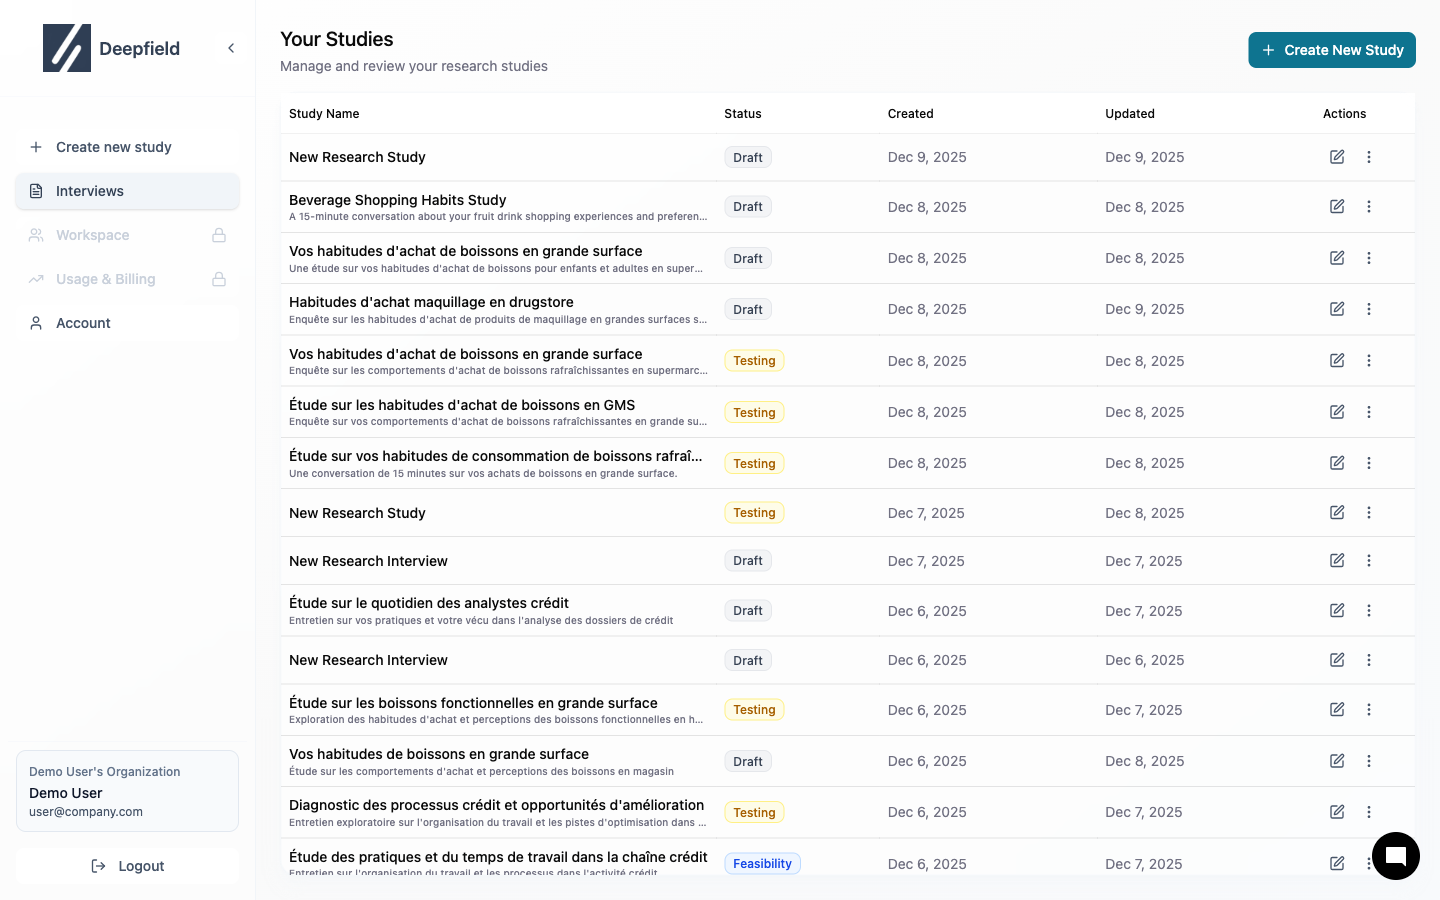Click the Logout button
The height and width of the screenshot is (900, 1440).
coord(127,866)
